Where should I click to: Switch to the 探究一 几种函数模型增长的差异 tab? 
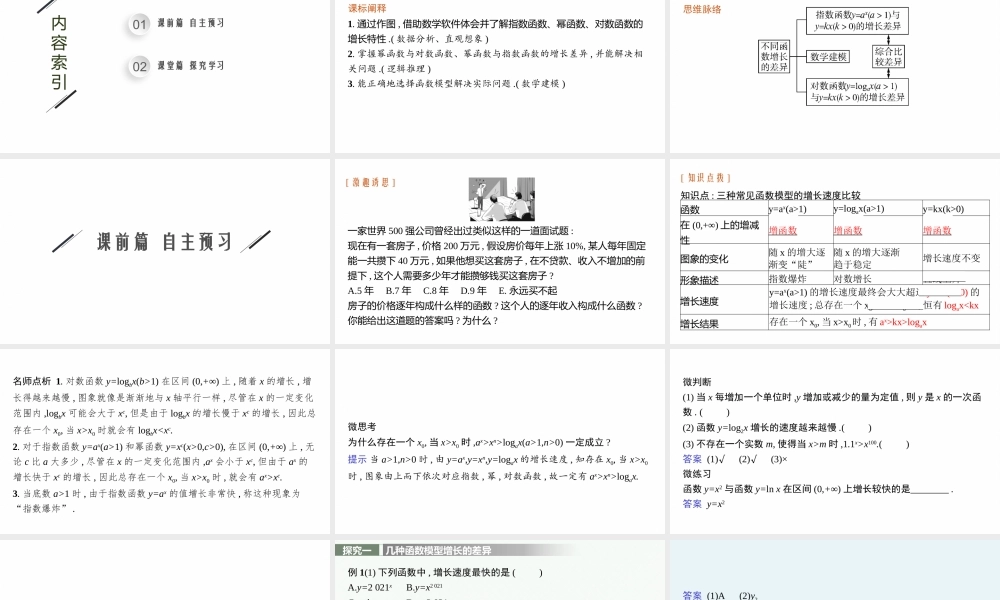420,550
